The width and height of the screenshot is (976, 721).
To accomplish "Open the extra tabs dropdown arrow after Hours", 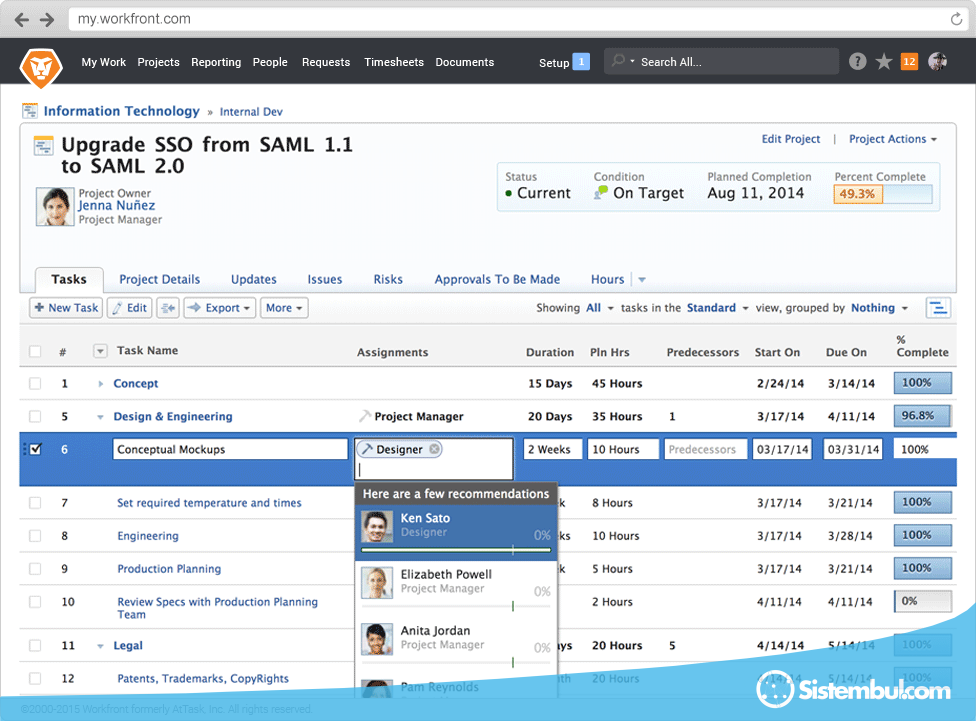I will 642,280.
